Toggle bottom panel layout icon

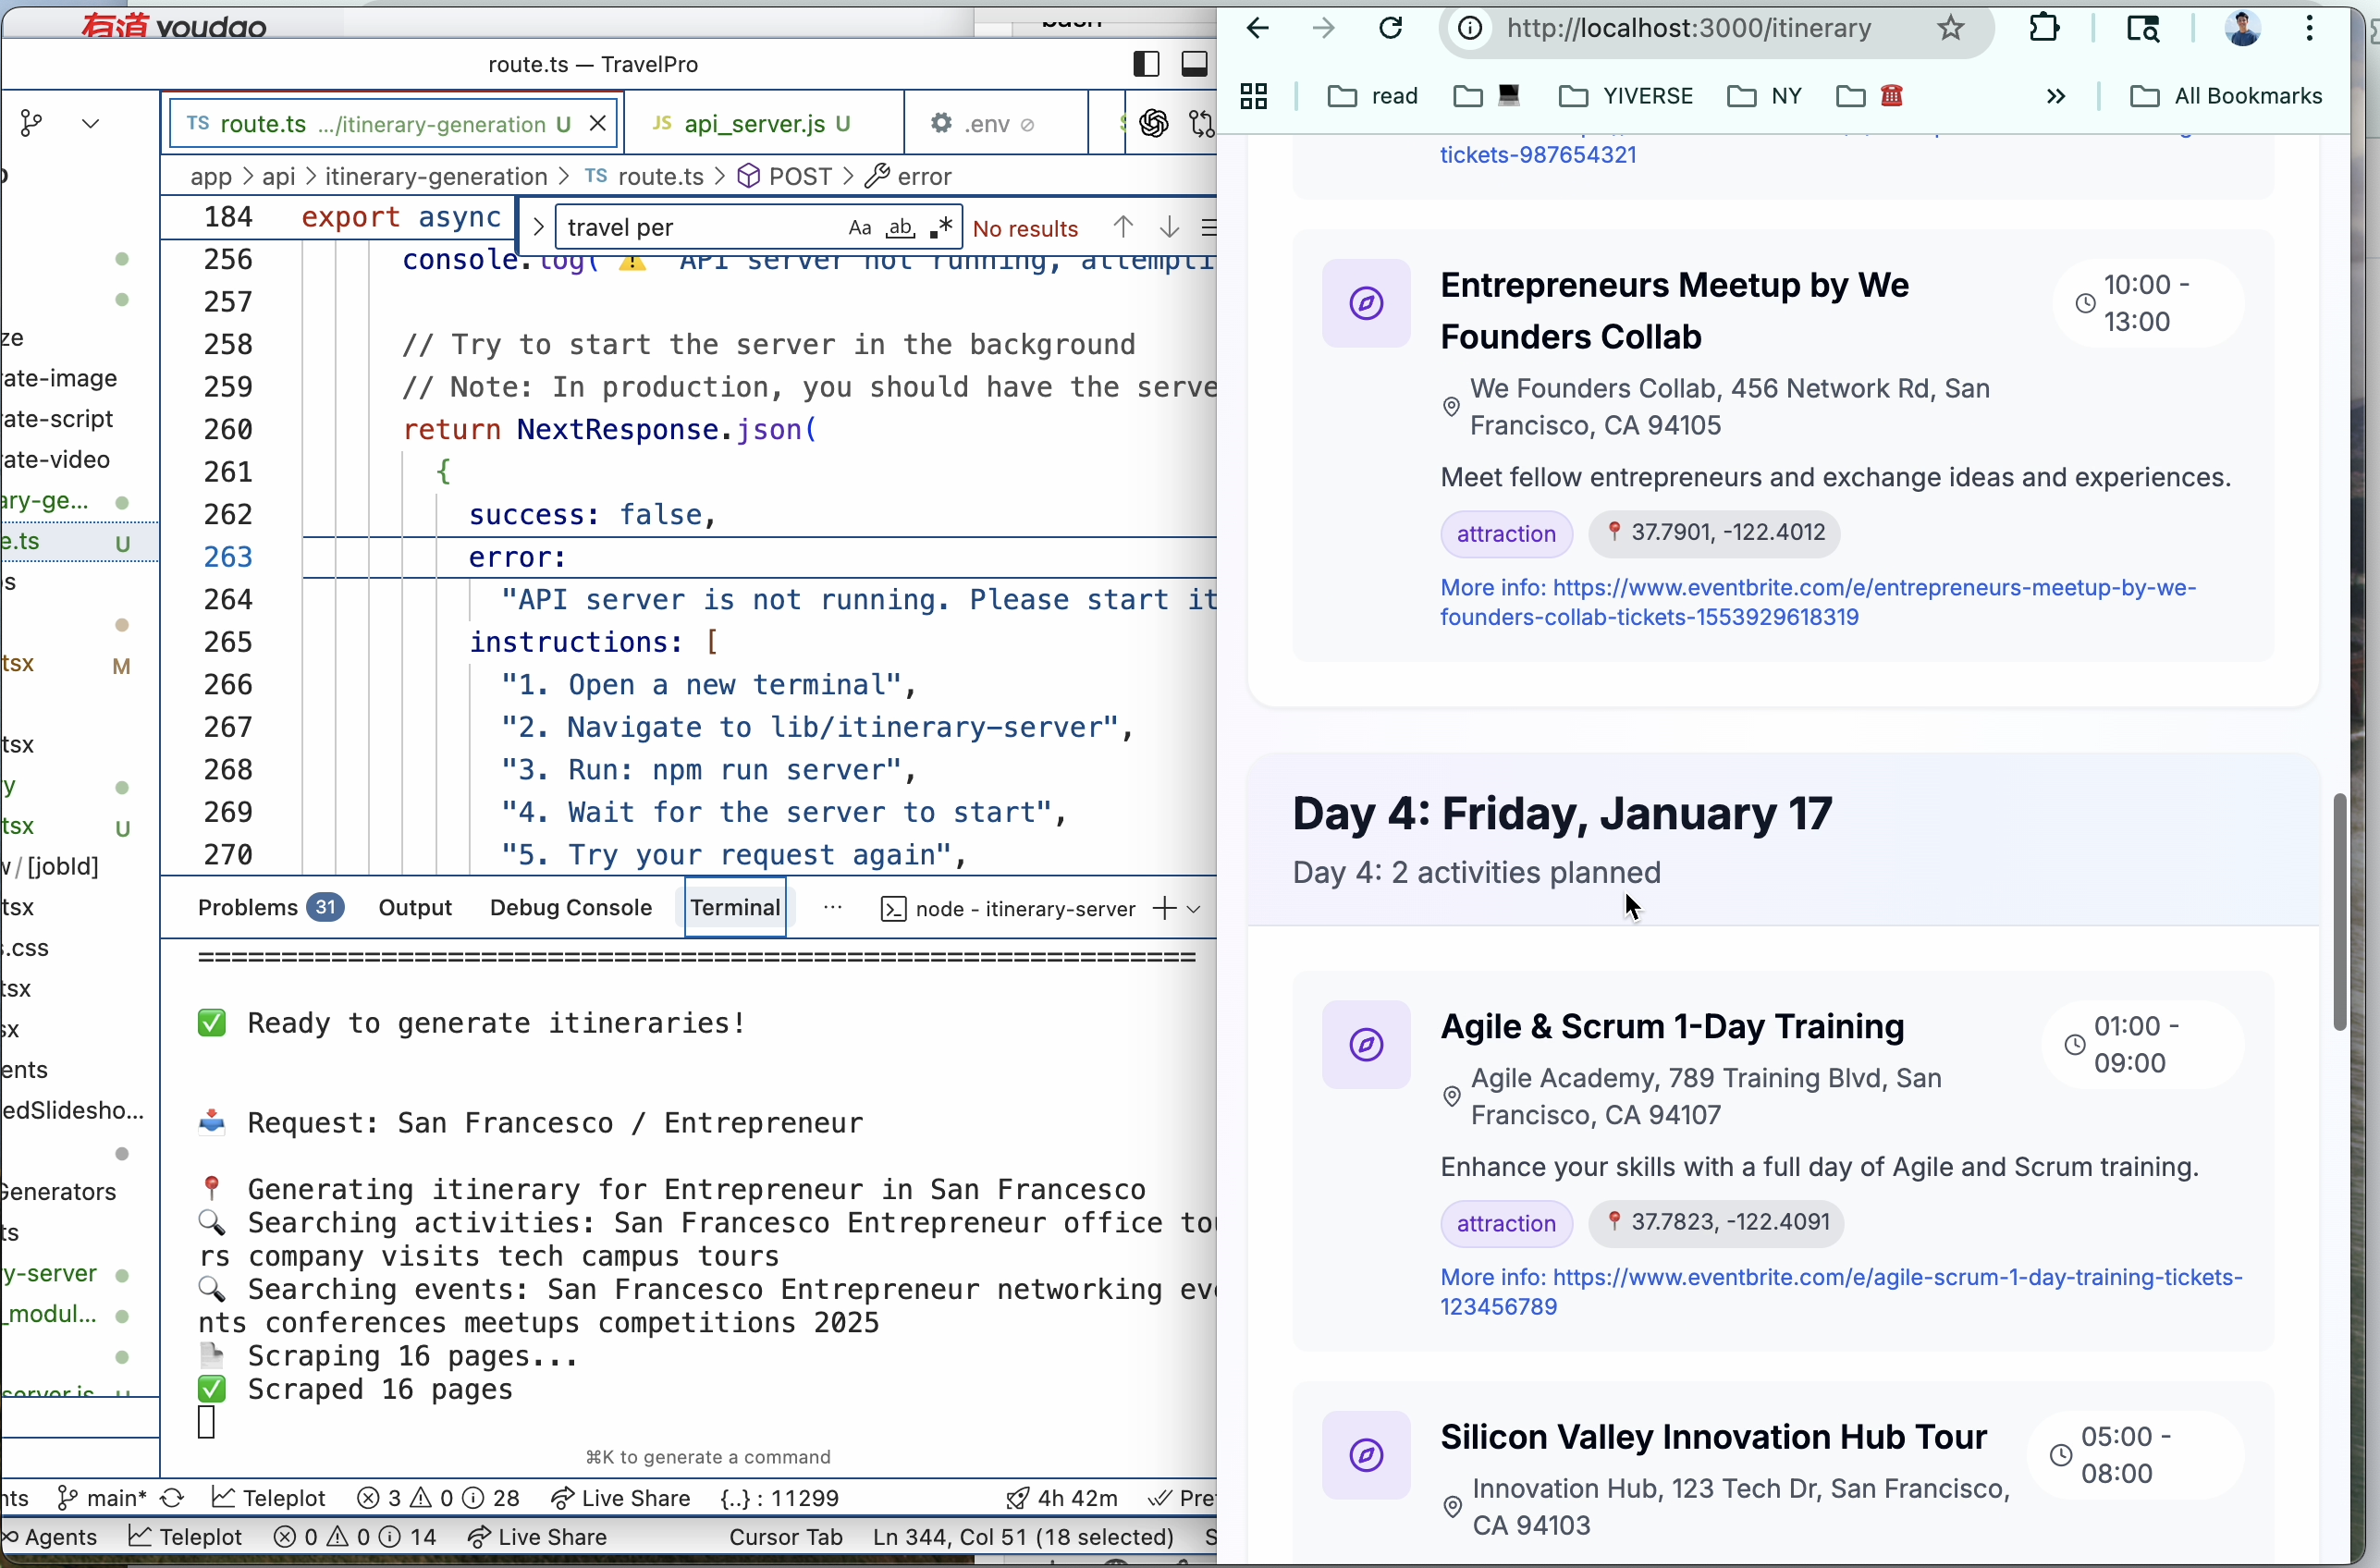point(1194,64)
